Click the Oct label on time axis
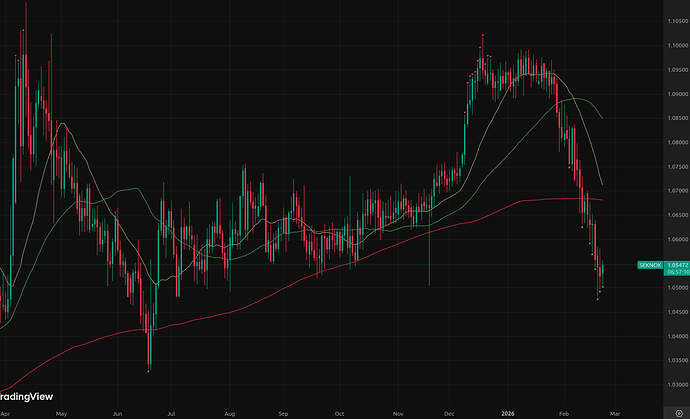Viewport: 690px width, 419px height. (339, 411)
